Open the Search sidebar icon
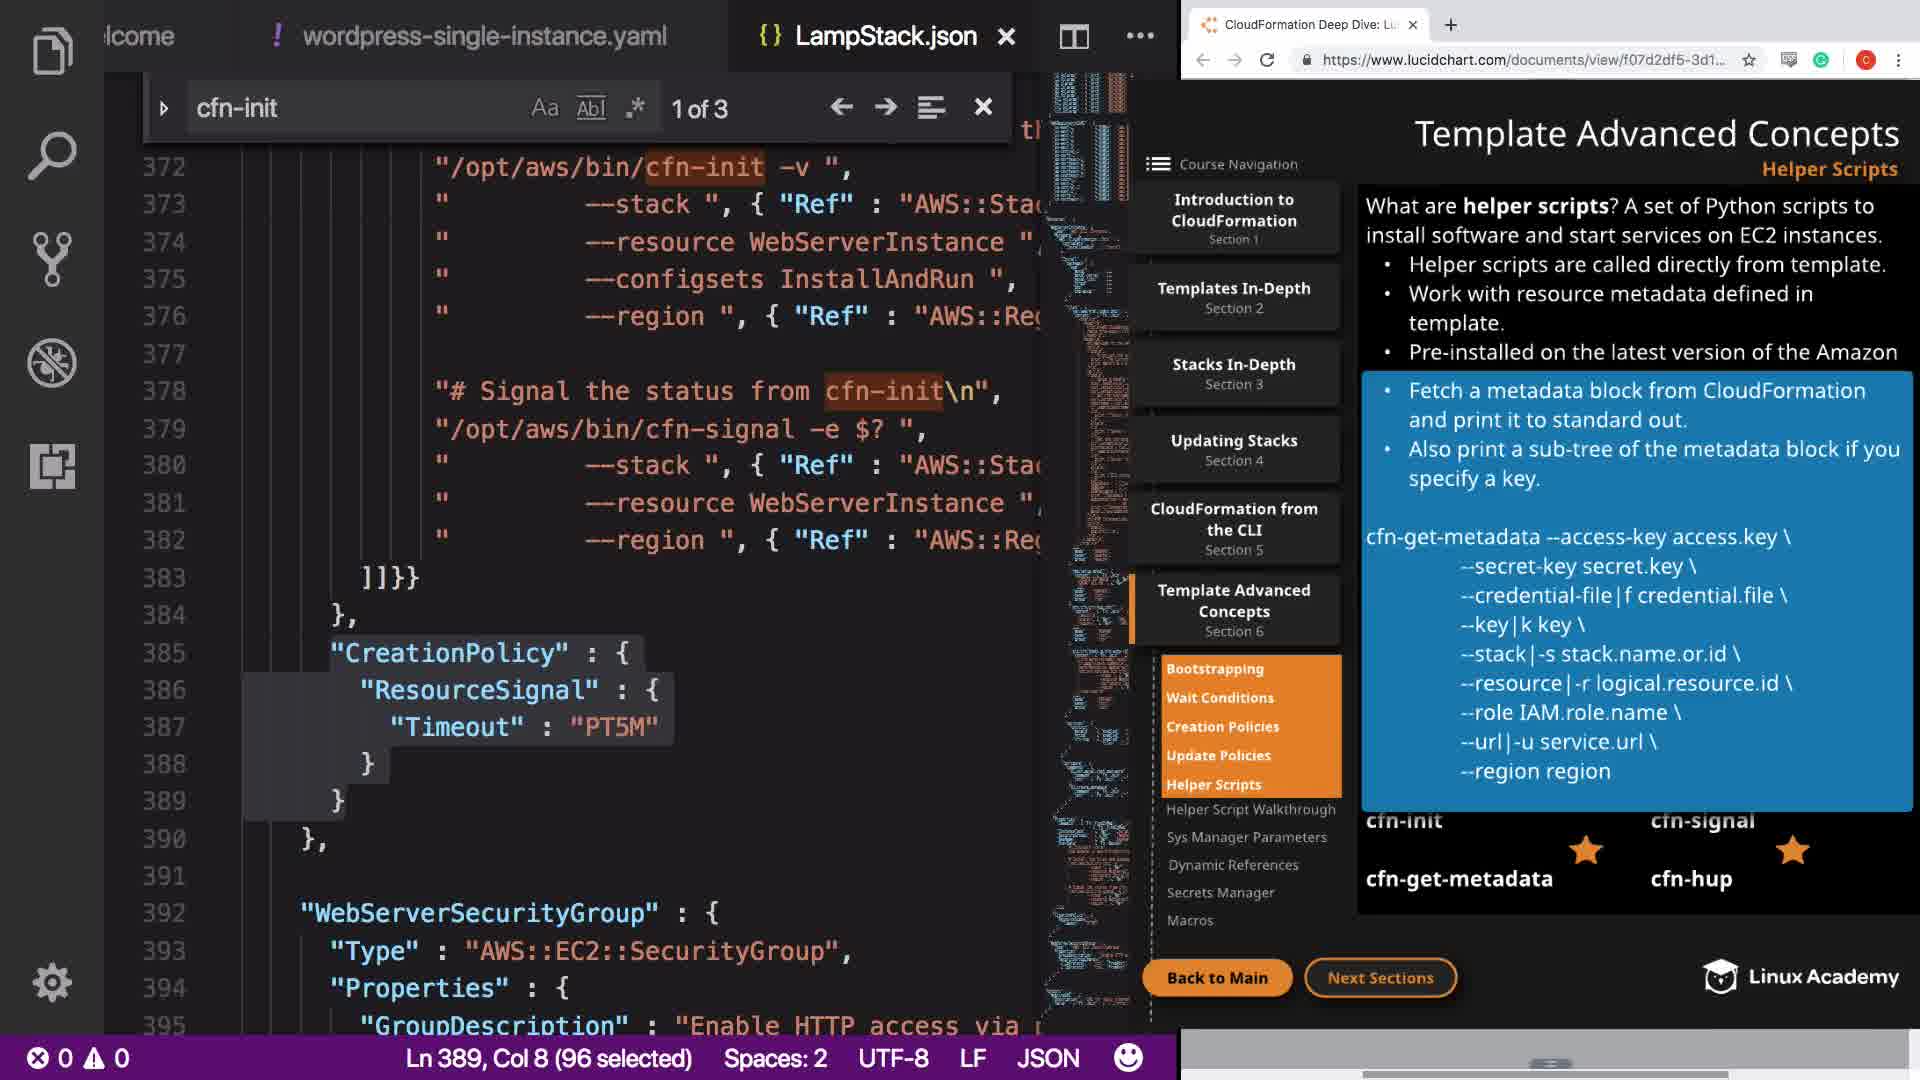 [x=52, y=155]
